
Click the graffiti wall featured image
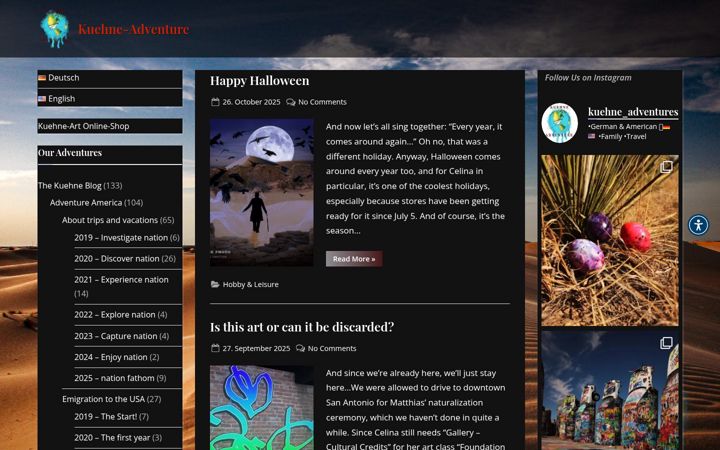tap(262, 408)
